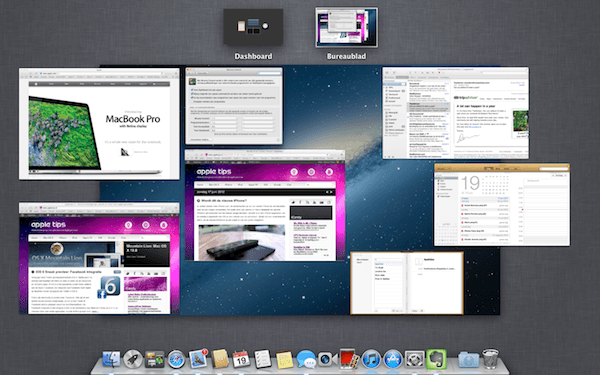Switch to the Dashboard space
600x375 pixels.
click(x=253, y=28)
